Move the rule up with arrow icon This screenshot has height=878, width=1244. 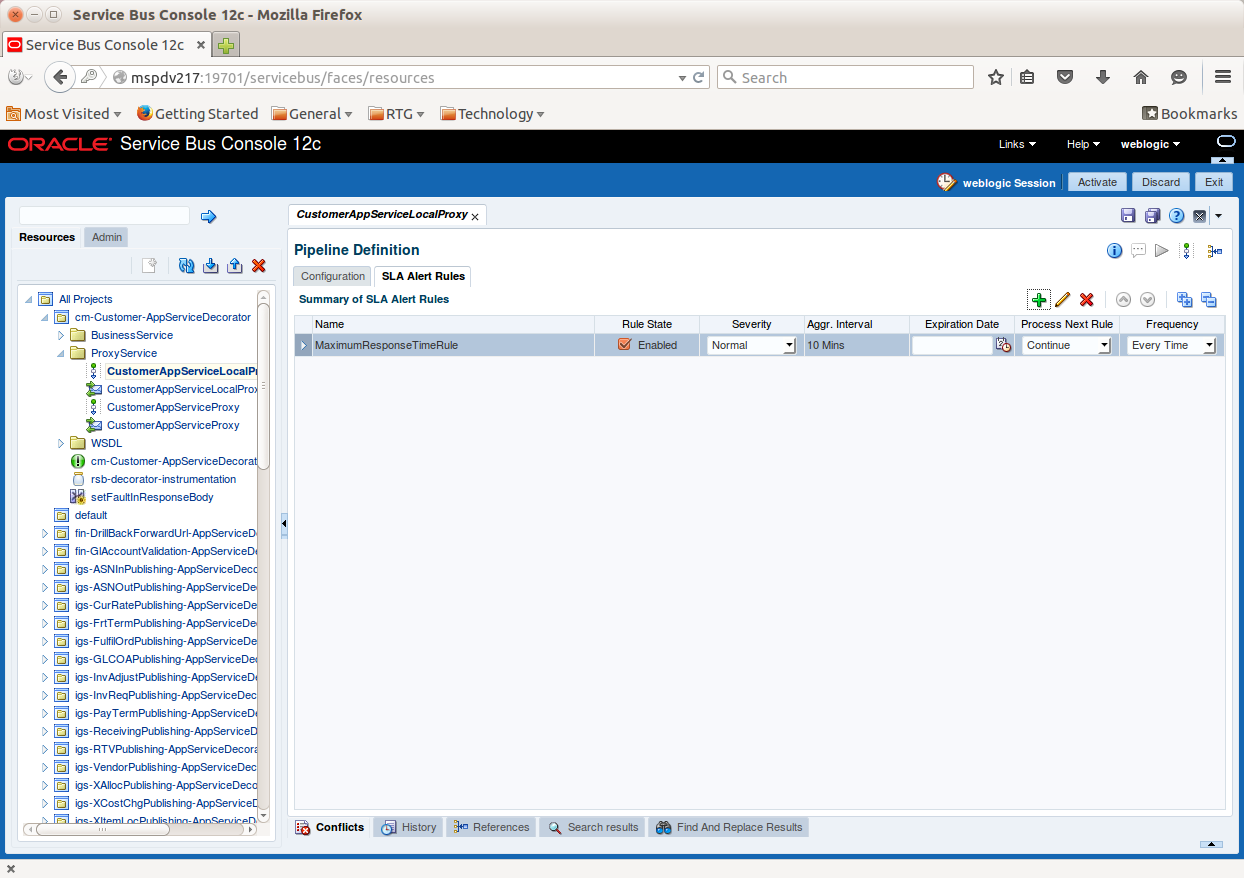coord(1123,300)
